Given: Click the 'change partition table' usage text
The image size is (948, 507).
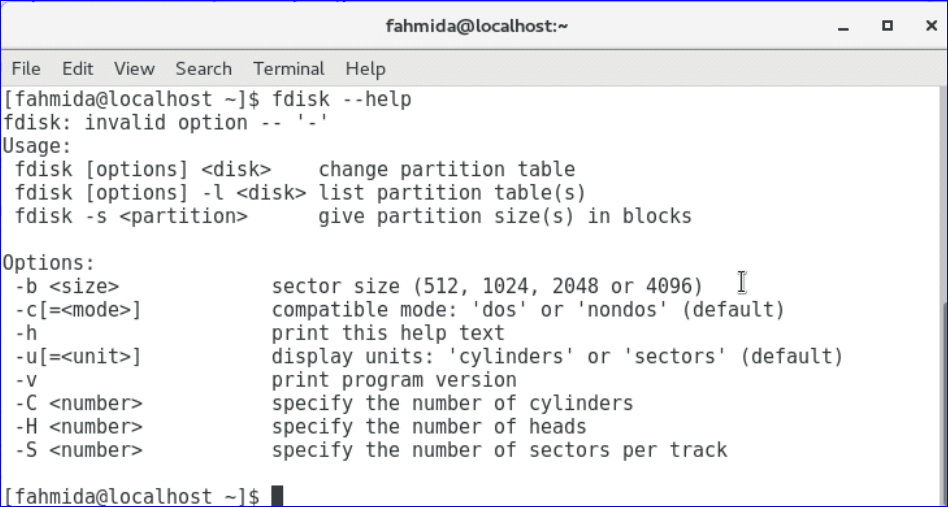Looking at the screenshot, I should pos(446,170).
